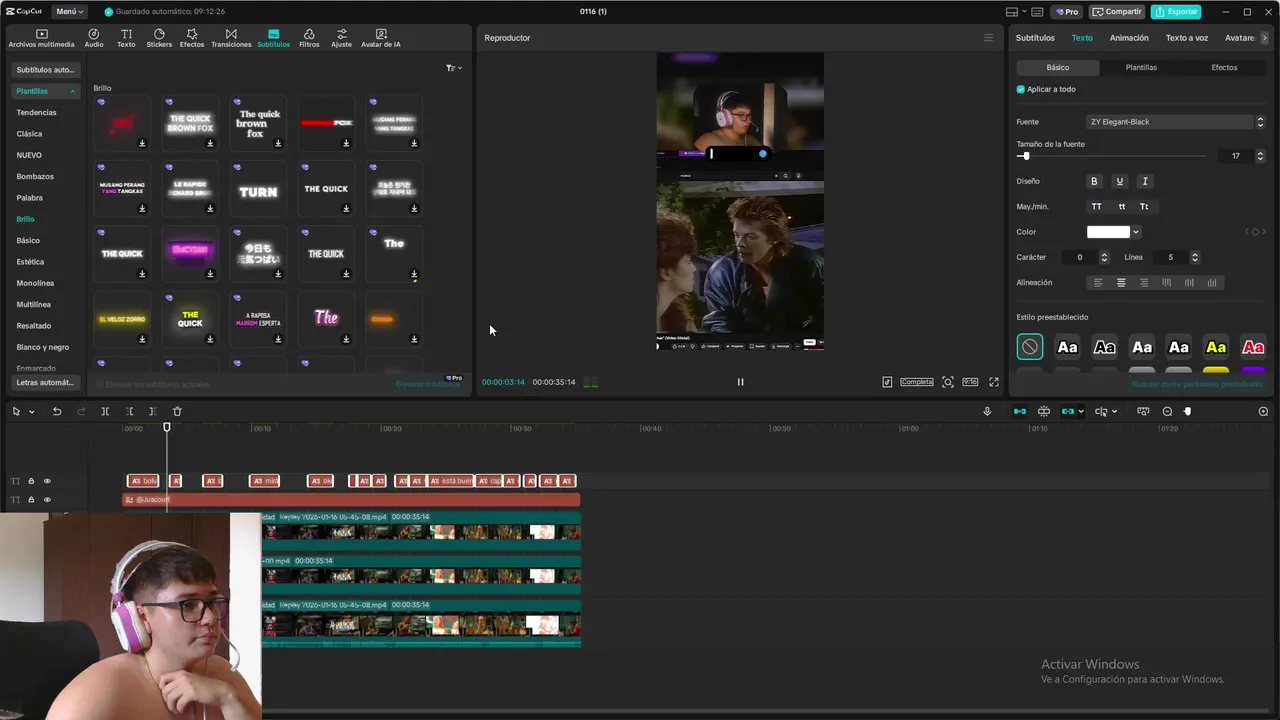1280x720 pixels.
Task: Toggle preview axis on timeline
Action: coord(1101,412)
